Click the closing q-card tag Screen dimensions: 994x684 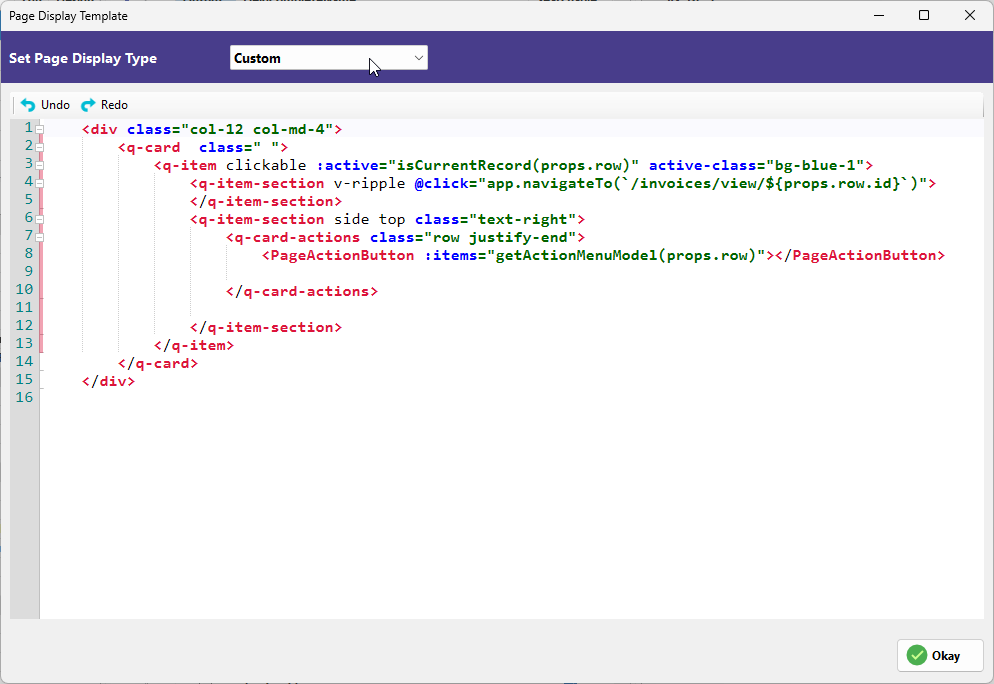coord(158,364)
